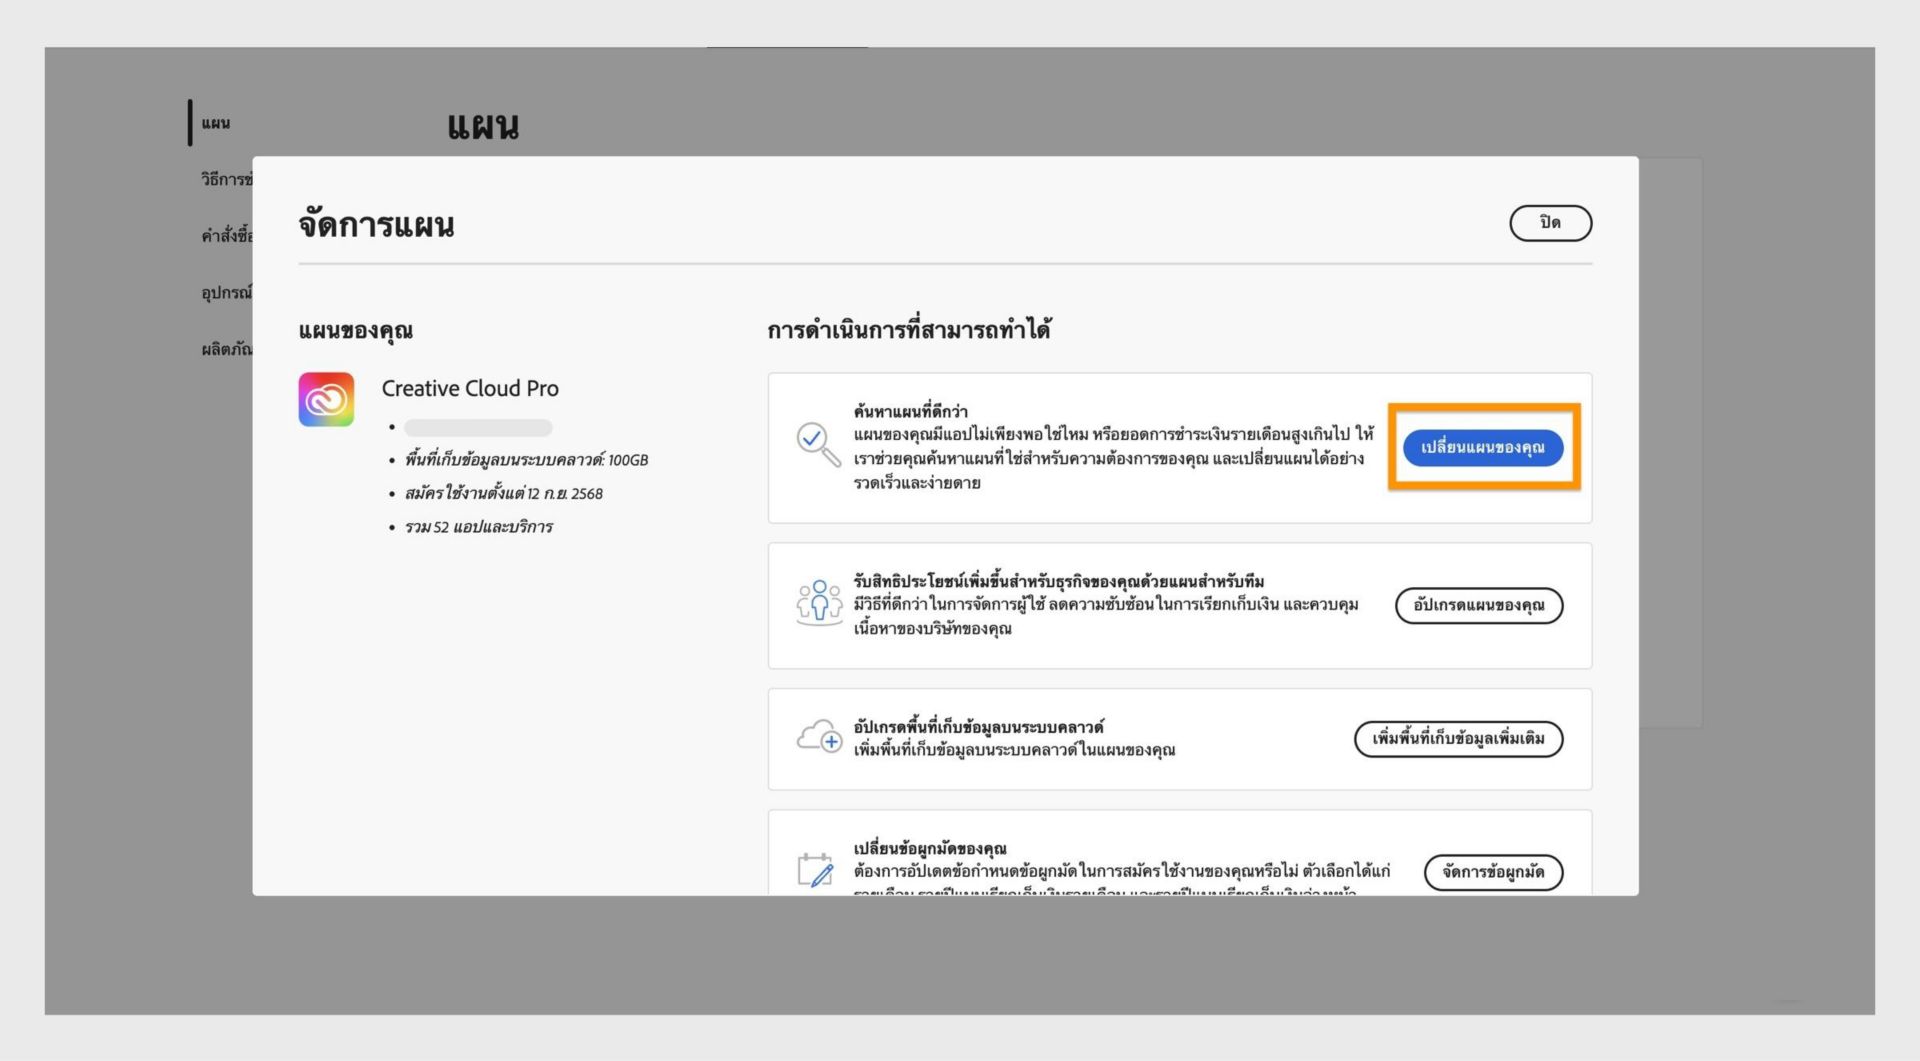Click the subscription date 12 ก.ย. 2568 line
Viewport: 1920px width, 1061px height.
tap(504, 494)
